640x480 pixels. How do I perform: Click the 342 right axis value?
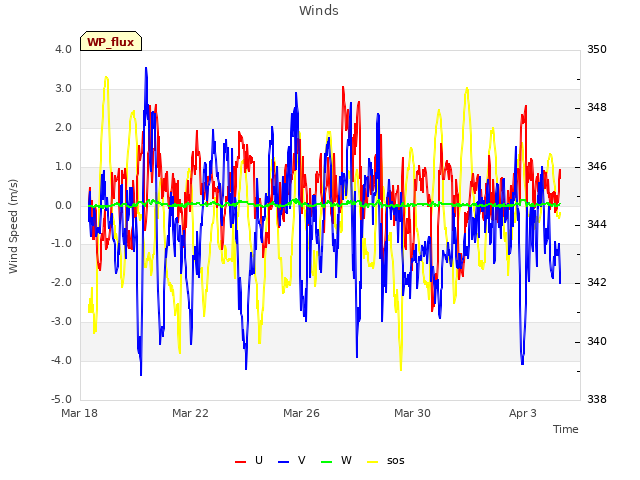597,282
